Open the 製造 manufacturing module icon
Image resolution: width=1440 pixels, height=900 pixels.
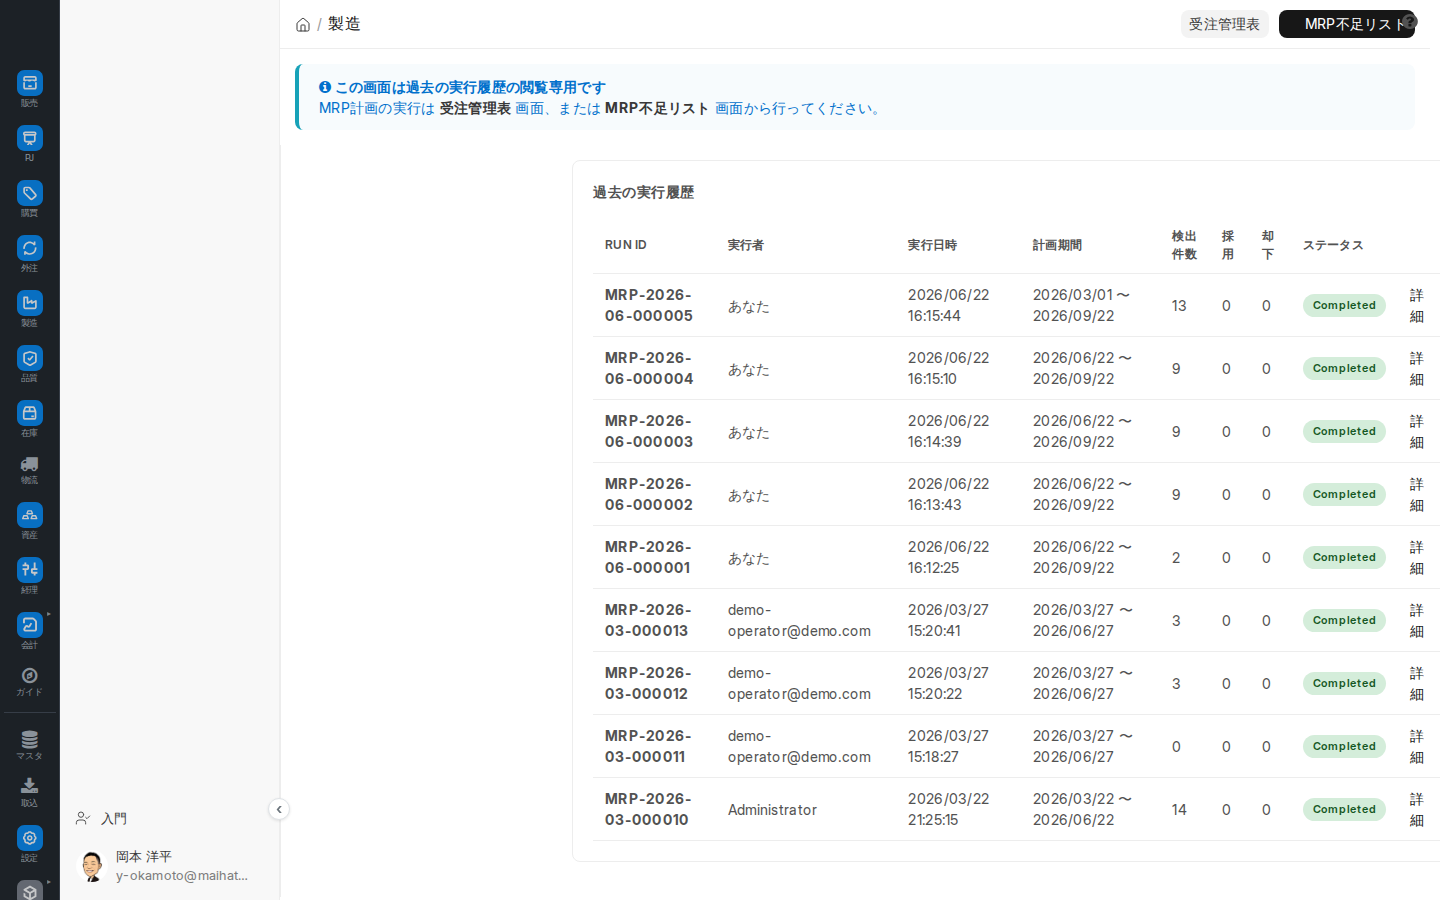[30, 303]
